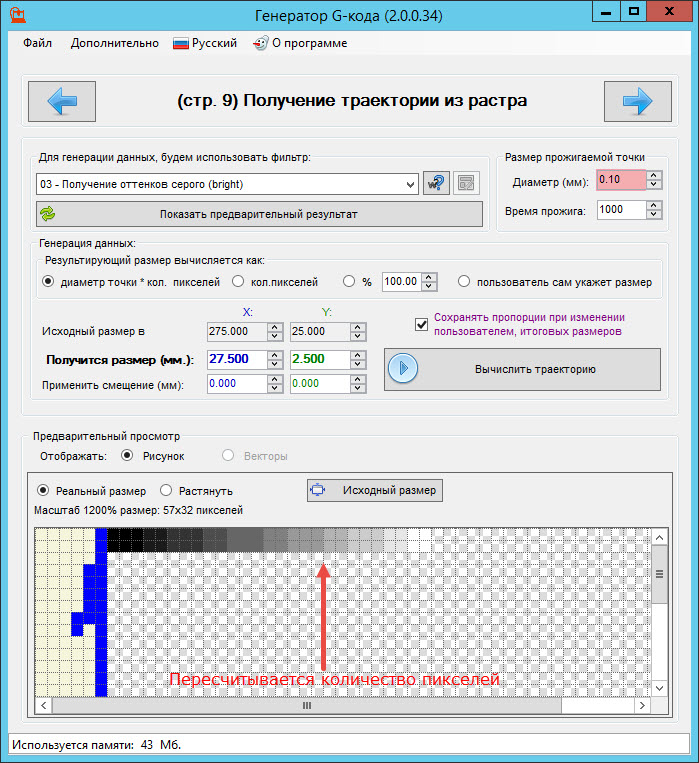The width and height of the screenshot is (699, 763).
Task: Select пользователь сам укажет размер option
Action: click(x=464, y=281)
